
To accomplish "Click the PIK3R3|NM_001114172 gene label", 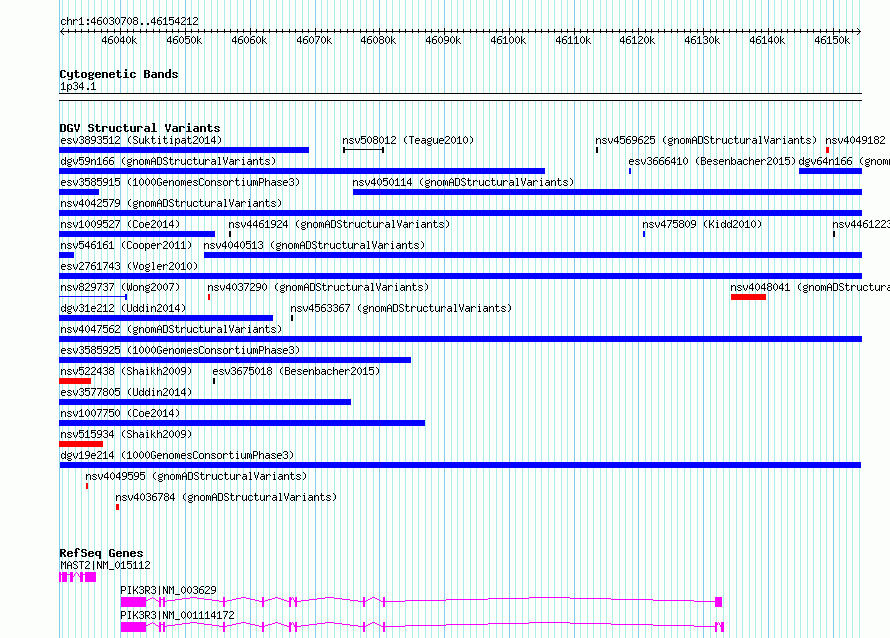I will click(177, 615).
